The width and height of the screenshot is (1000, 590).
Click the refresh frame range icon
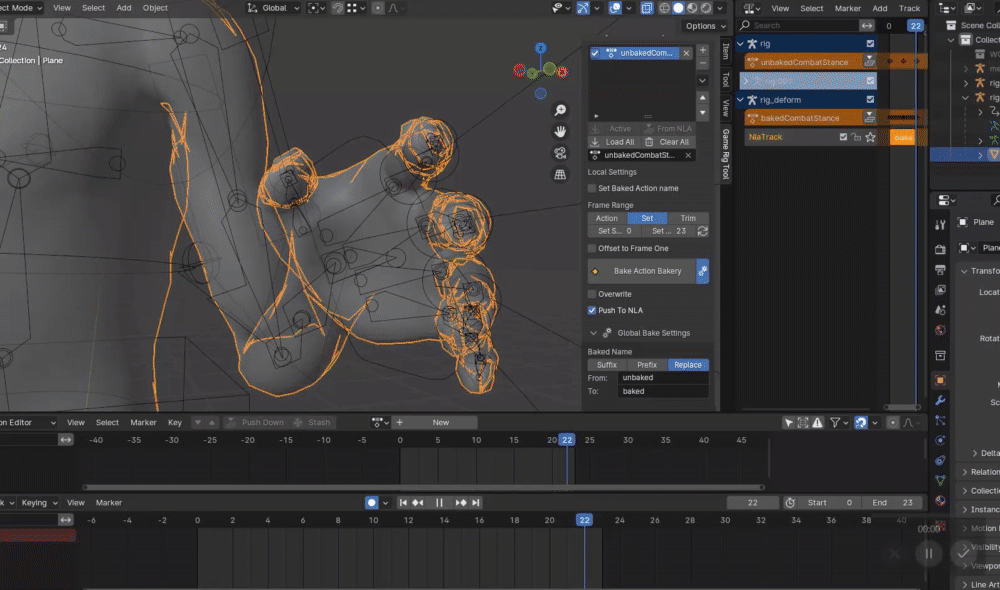(703, 231)
